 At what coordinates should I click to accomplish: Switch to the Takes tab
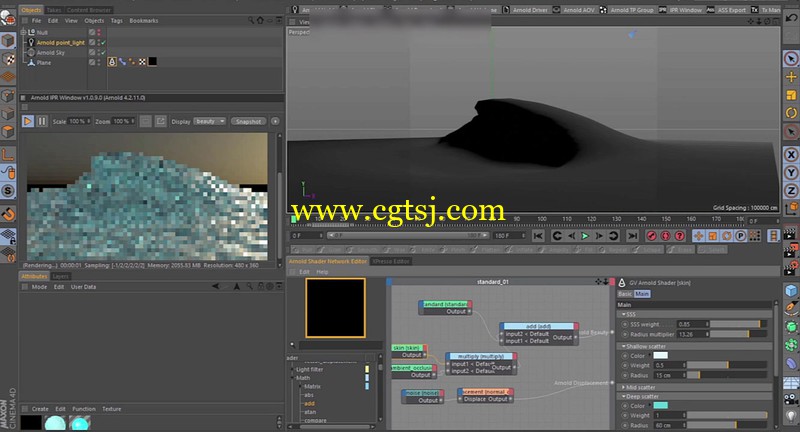[x=54, y=10]
